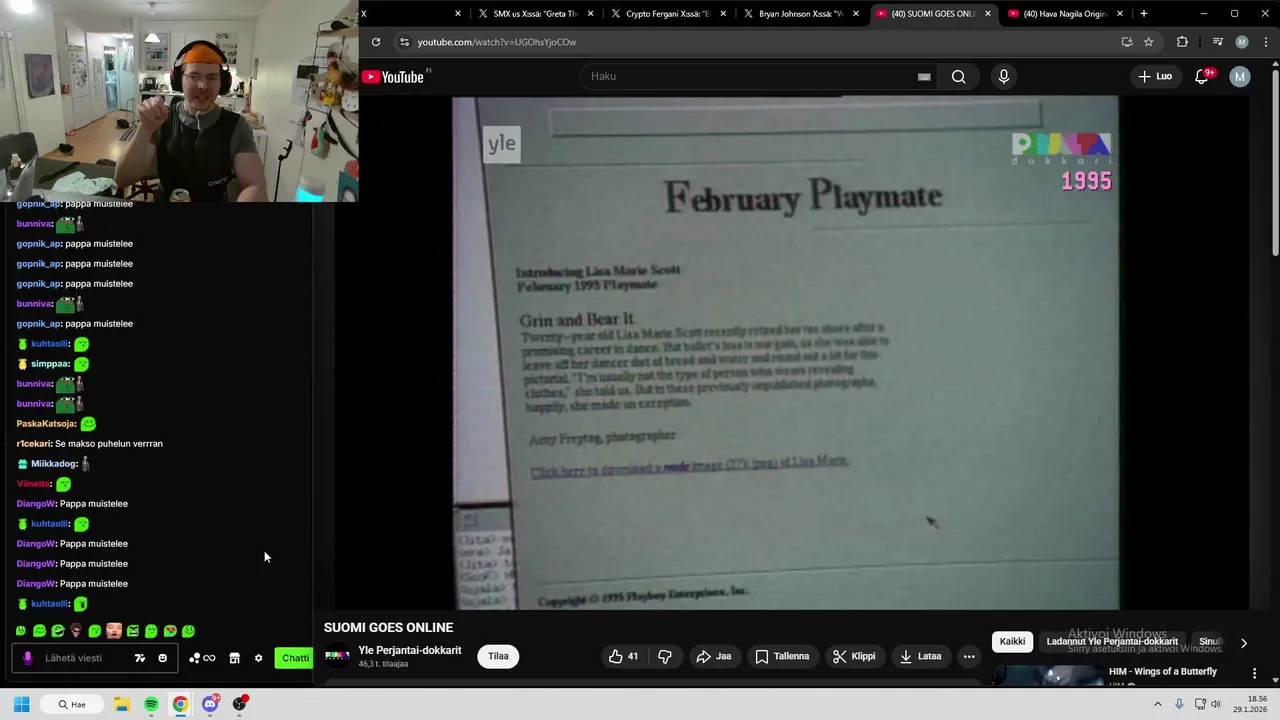
Task: Like the video with 41 likes
Action: coord(623,657)
